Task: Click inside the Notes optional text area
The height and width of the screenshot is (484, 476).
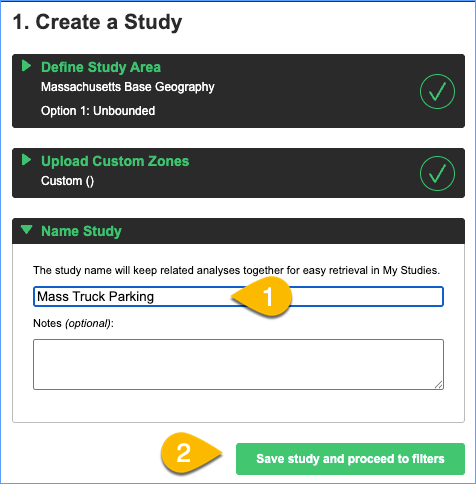Action: (238, 364)
